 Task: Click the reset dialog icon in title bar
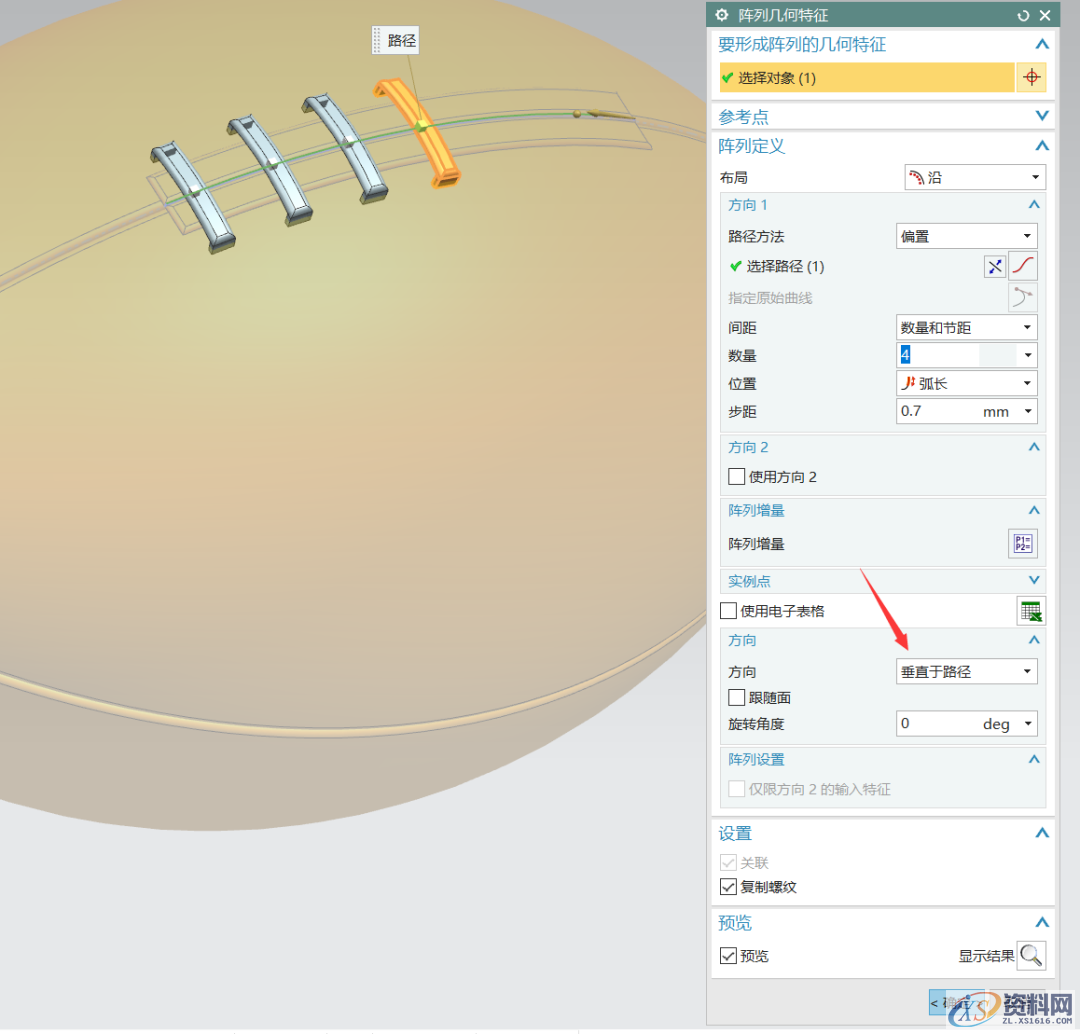coord(1023,15)
